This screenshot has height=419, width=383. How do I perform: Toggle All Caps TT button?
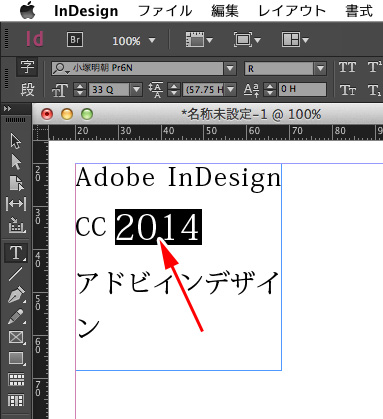348,68
